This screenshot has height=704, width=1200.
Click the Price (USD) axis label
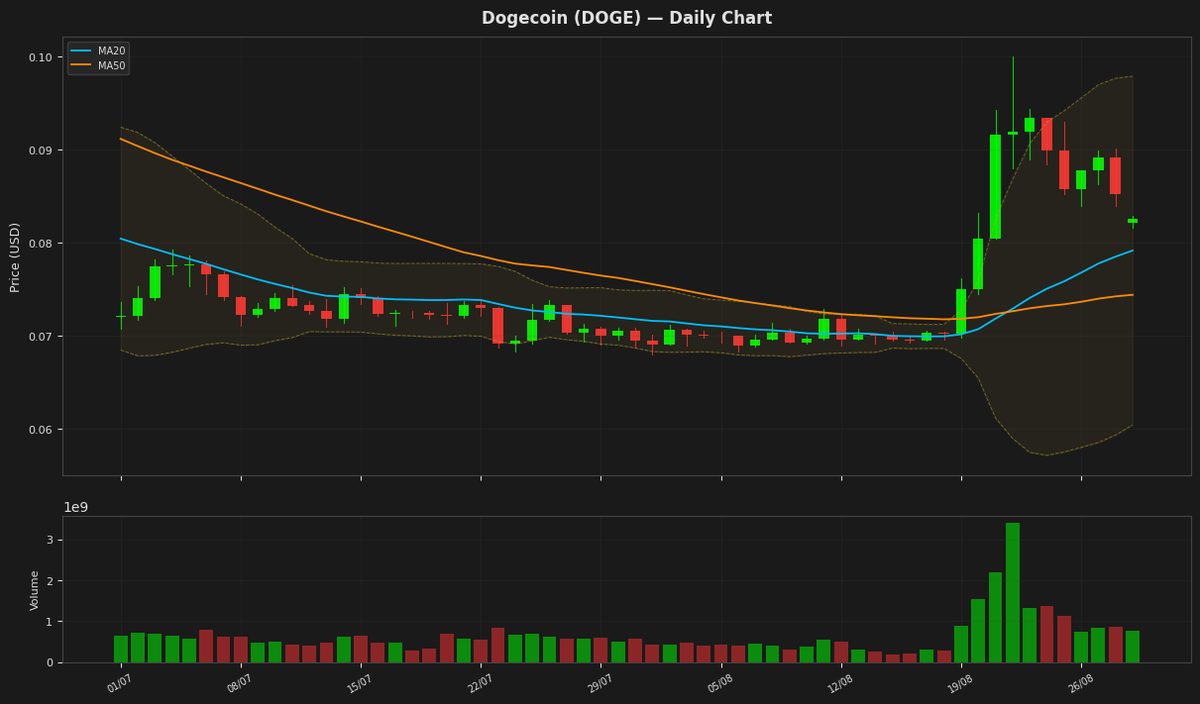point(15,257)
